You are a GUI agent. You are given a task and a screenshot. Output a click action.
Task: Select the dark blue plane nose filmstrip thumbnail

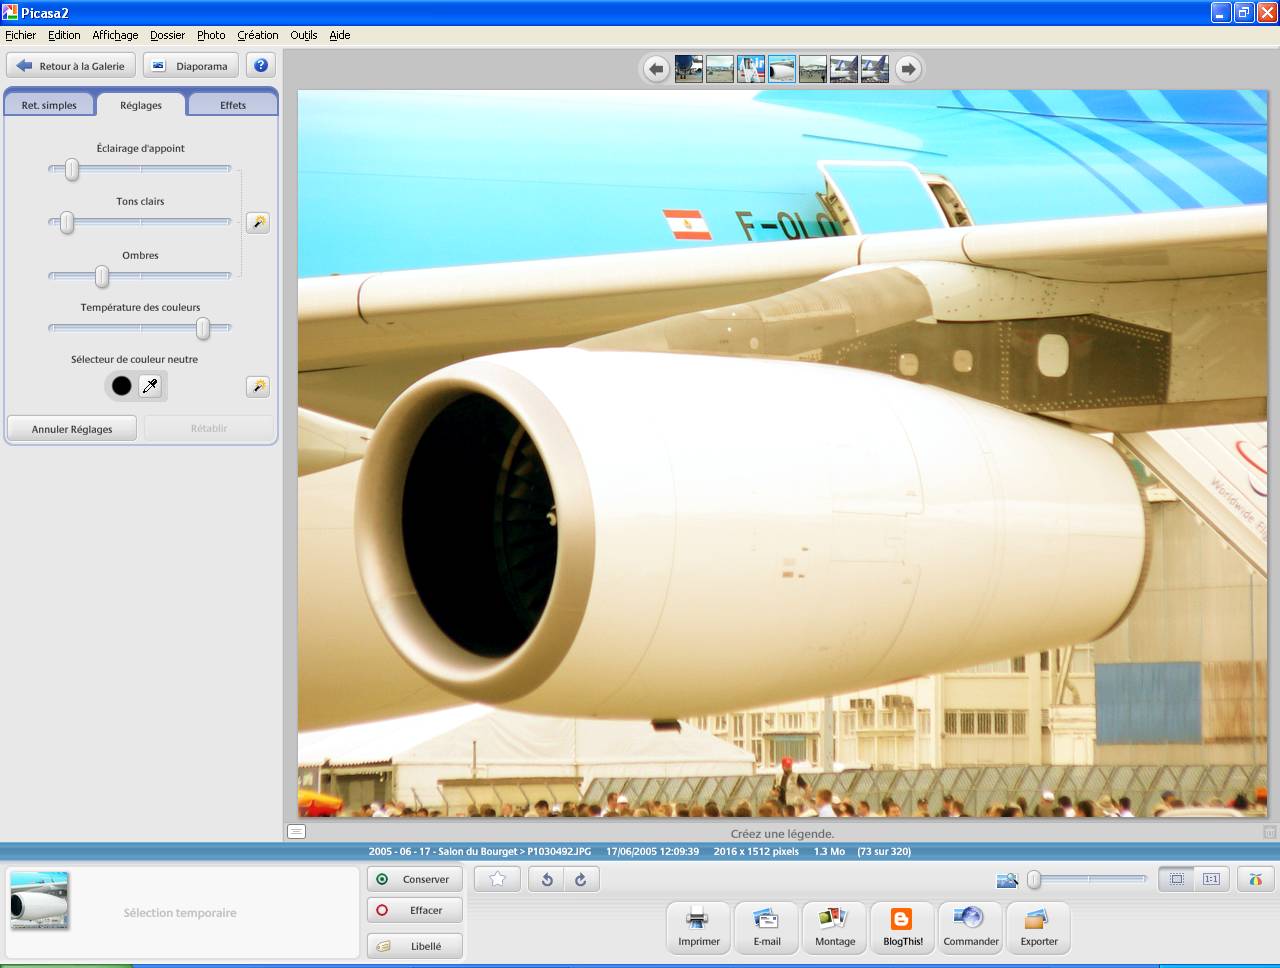pos(688,69)
